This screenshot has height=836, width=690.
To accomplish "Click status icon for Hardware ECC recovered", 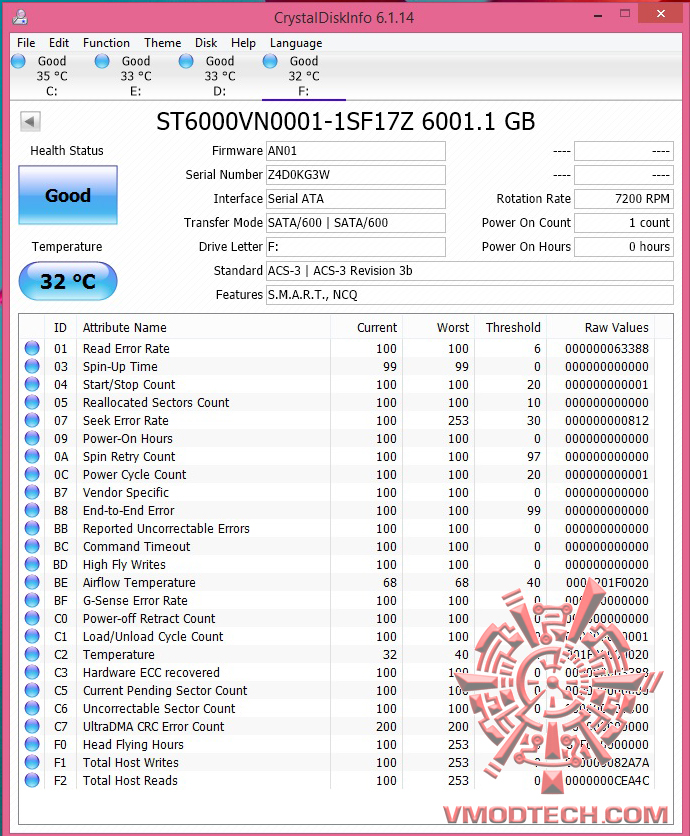I will click(x=32, y=672).
